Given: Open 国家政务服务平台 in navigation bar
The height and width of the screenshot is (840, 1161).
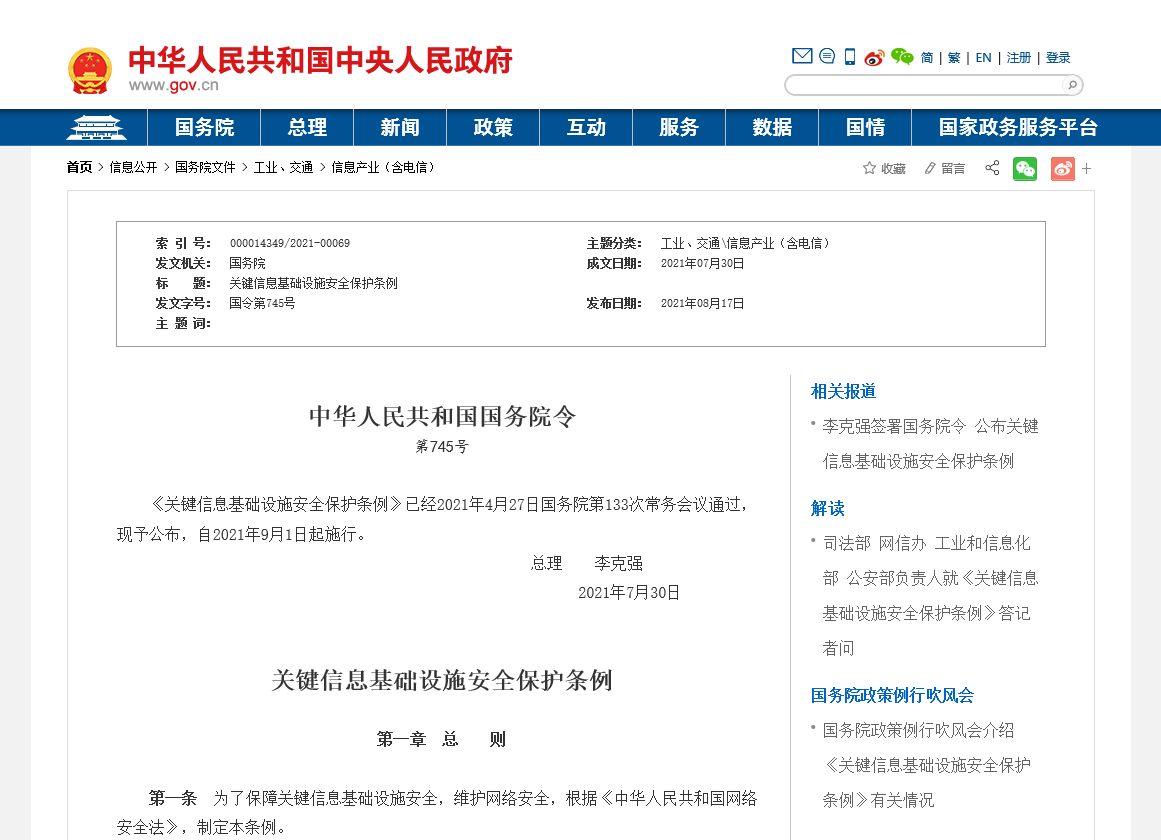Looking at the screenshot, I should (x=1018, y=128).
